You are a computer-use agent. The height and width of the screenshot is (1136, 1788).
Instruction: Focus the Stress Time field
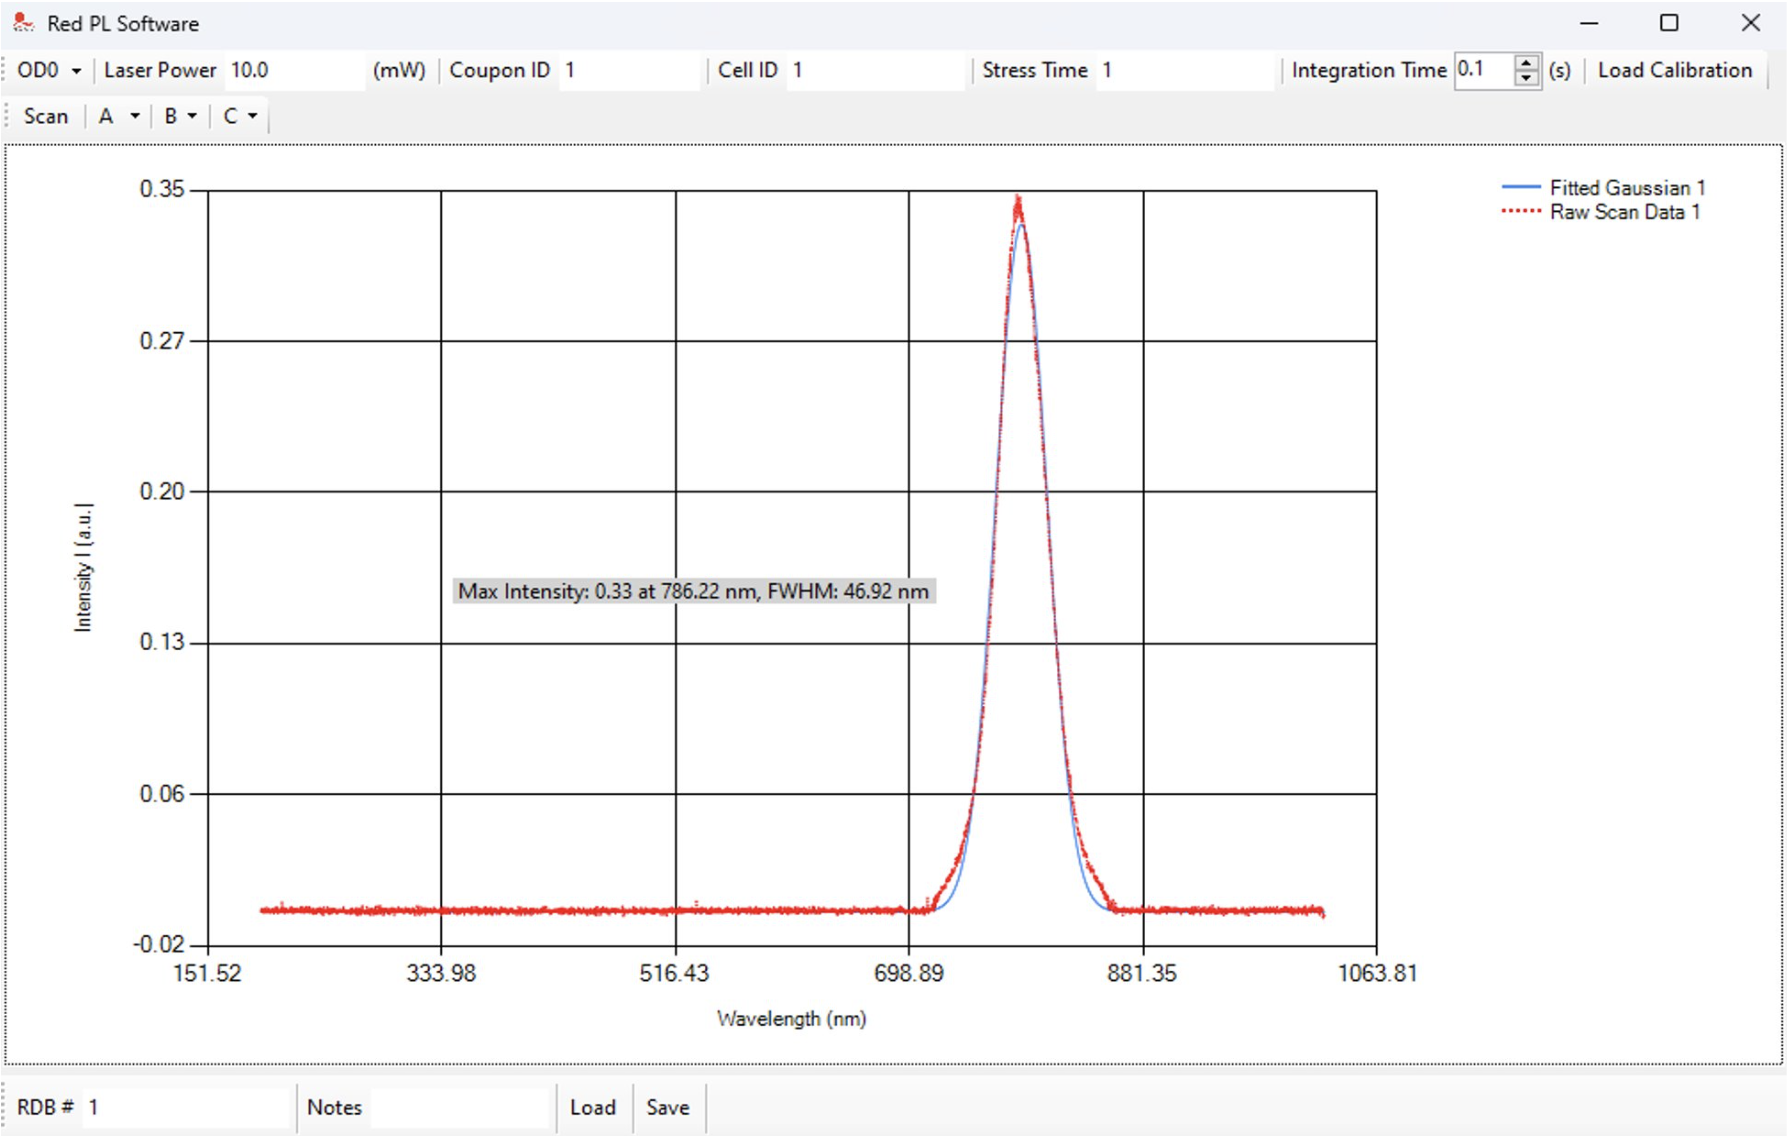click(1184, 71)
